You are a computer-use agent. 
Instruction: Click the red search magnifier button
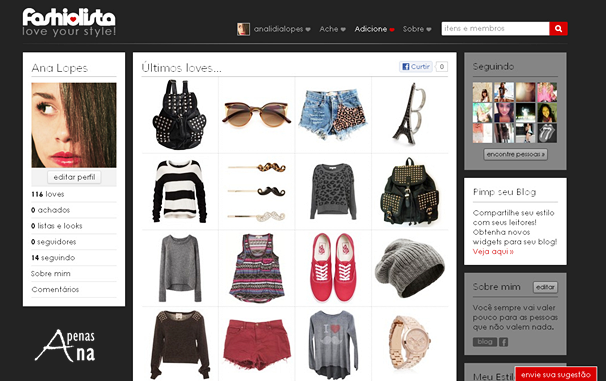pyautogui.click(x=558, y=29)
